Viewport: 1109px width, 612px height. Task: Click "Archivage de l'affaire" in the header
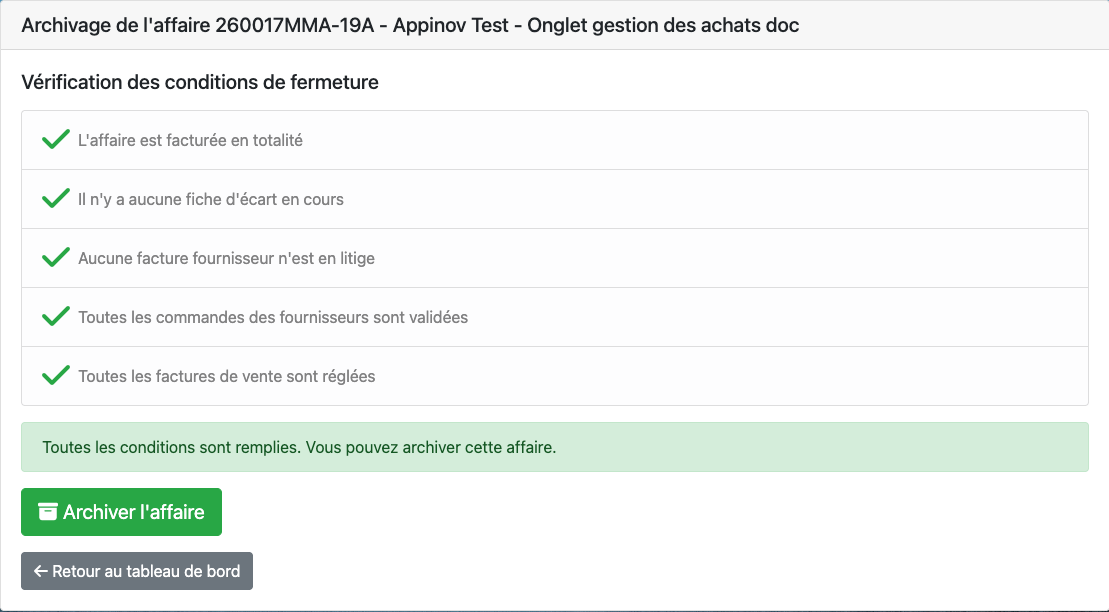click(x=115, y=25)
